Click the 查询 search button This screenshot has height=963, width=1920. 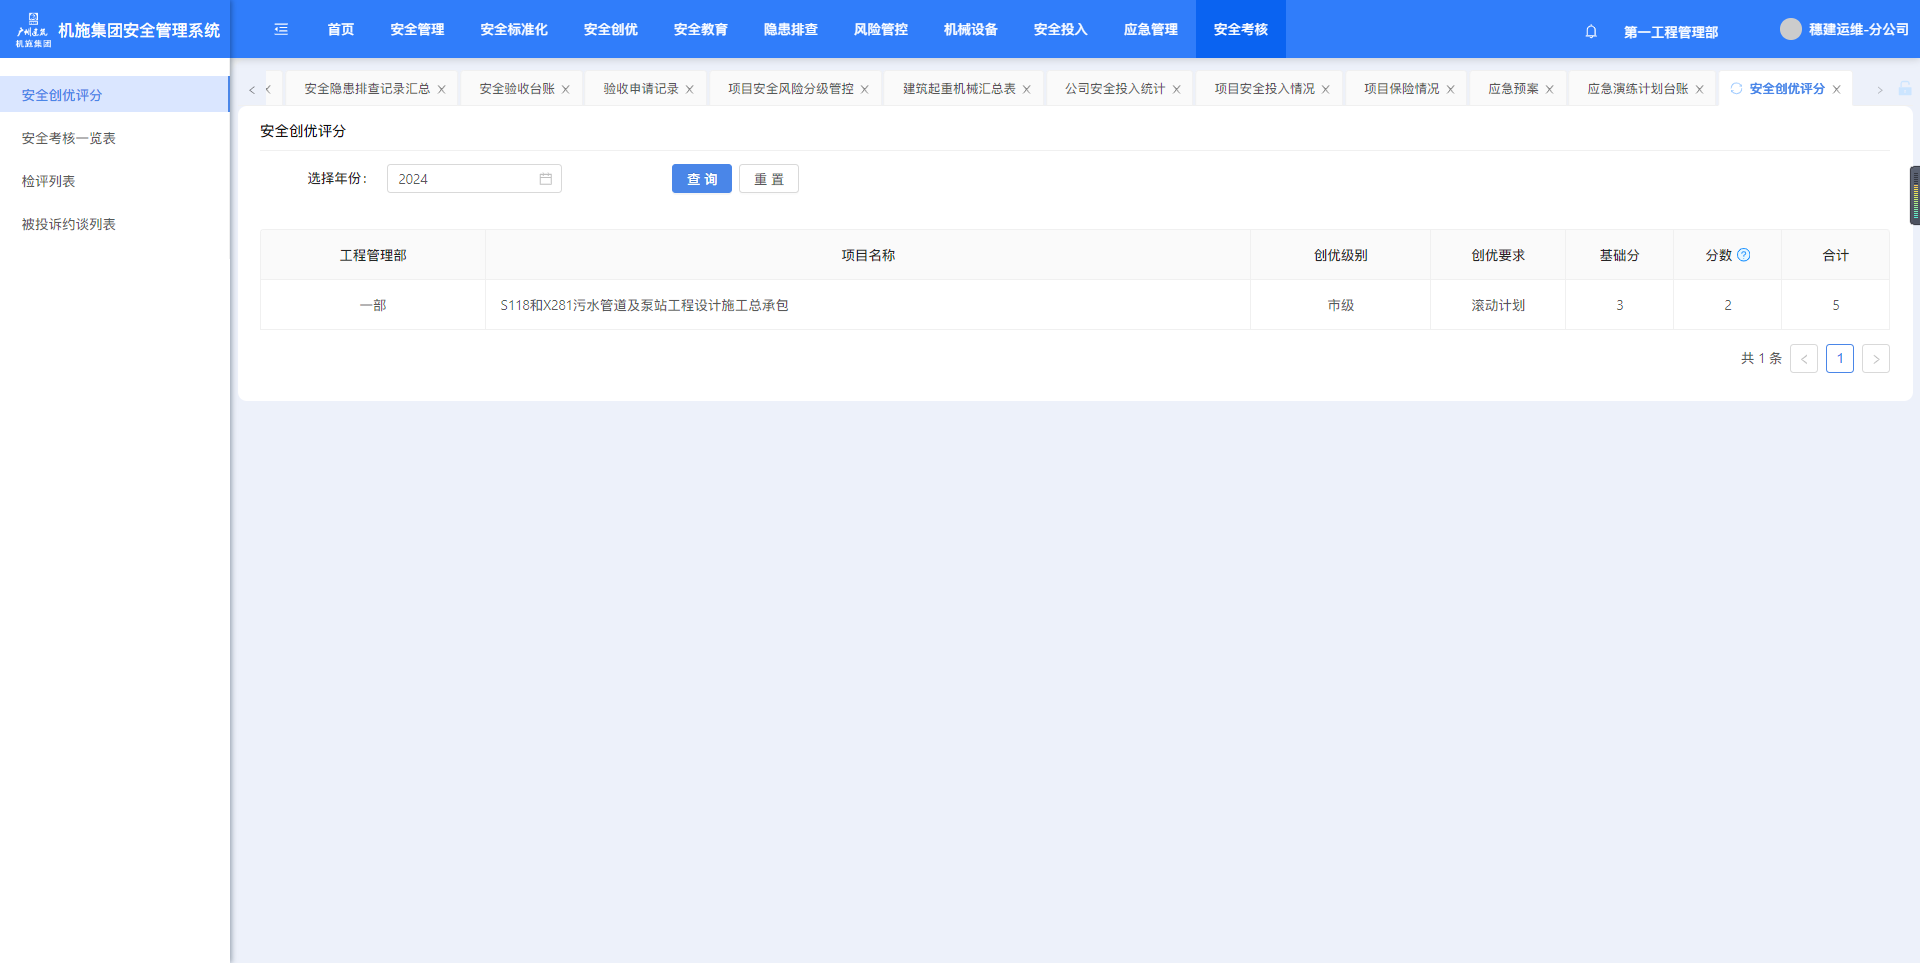(701, 179)
